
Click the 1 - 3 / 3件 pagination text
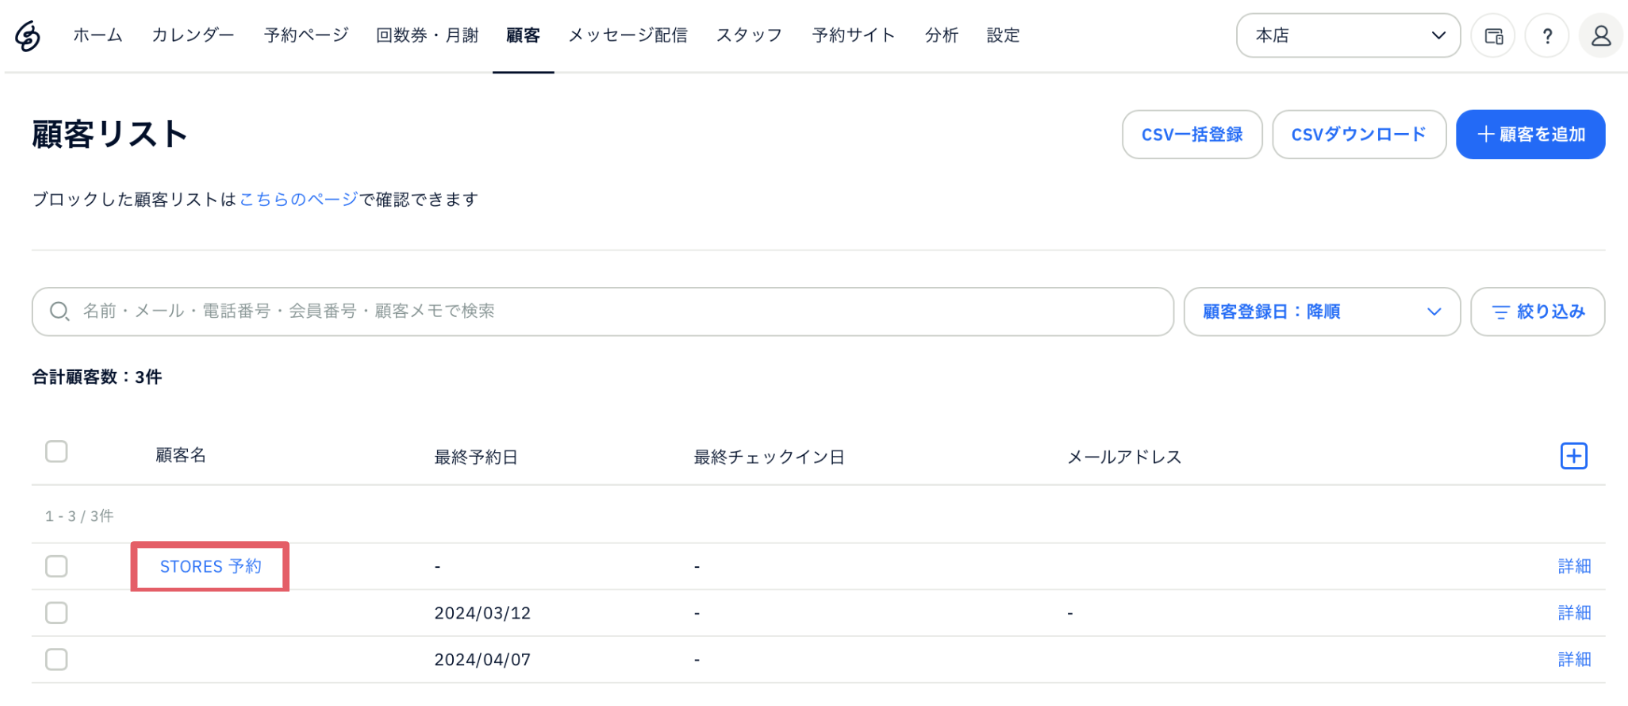pos(79,516)
